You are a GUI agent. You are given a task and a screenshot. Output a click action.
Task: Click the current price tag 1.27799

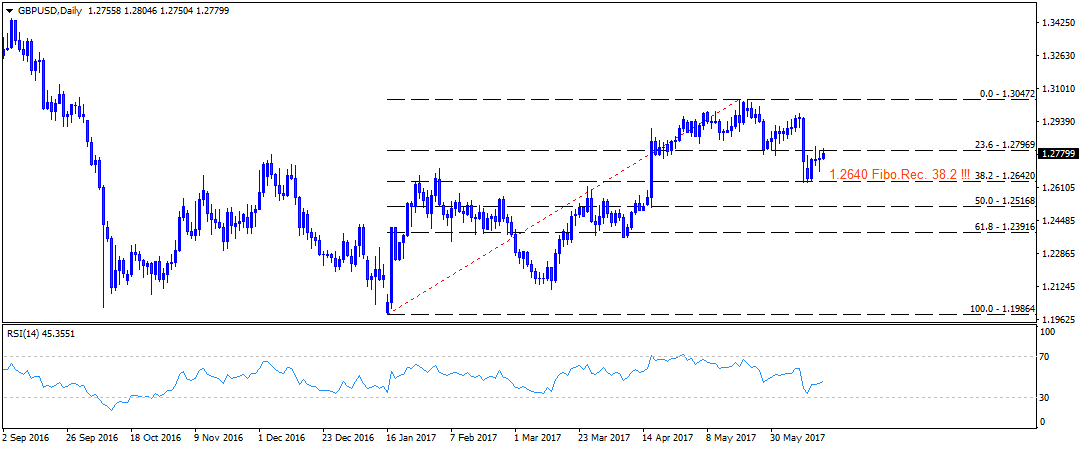(1056, 154)
